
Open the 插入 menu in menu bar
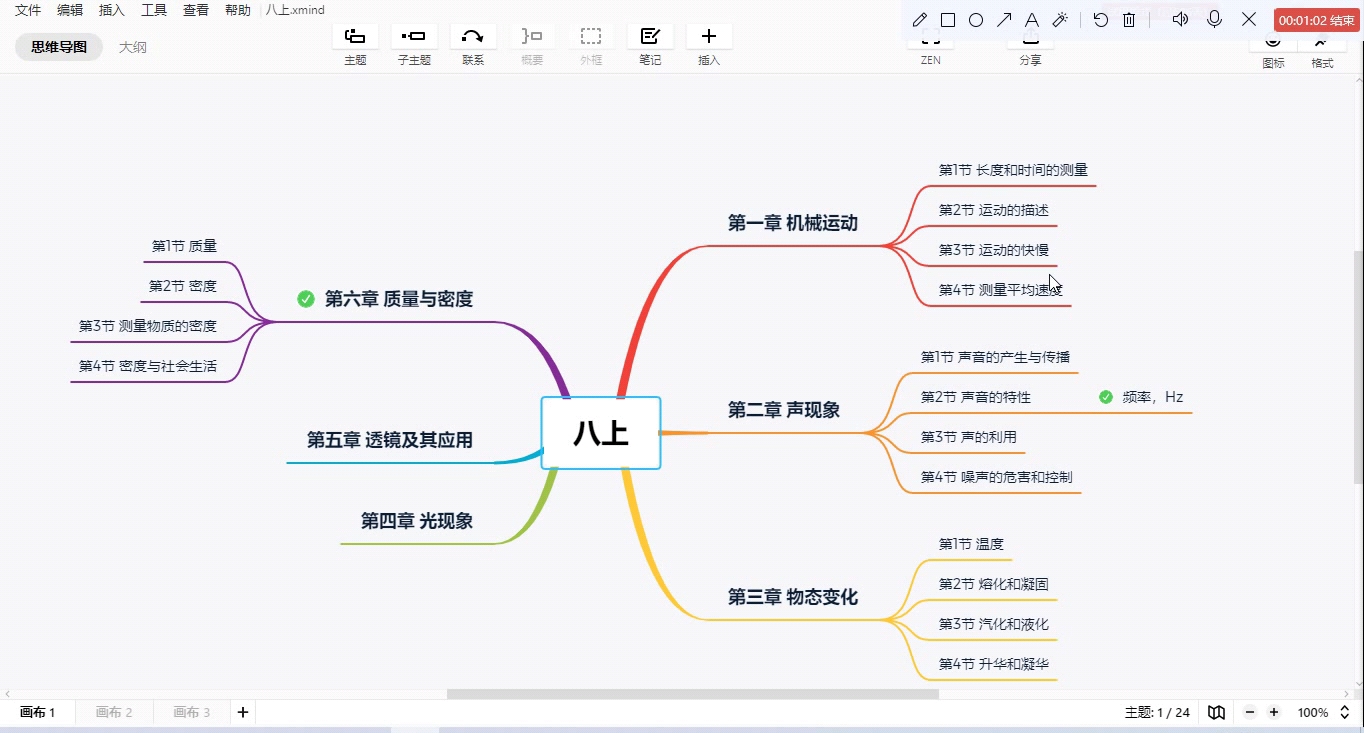(x=112, y=10)
